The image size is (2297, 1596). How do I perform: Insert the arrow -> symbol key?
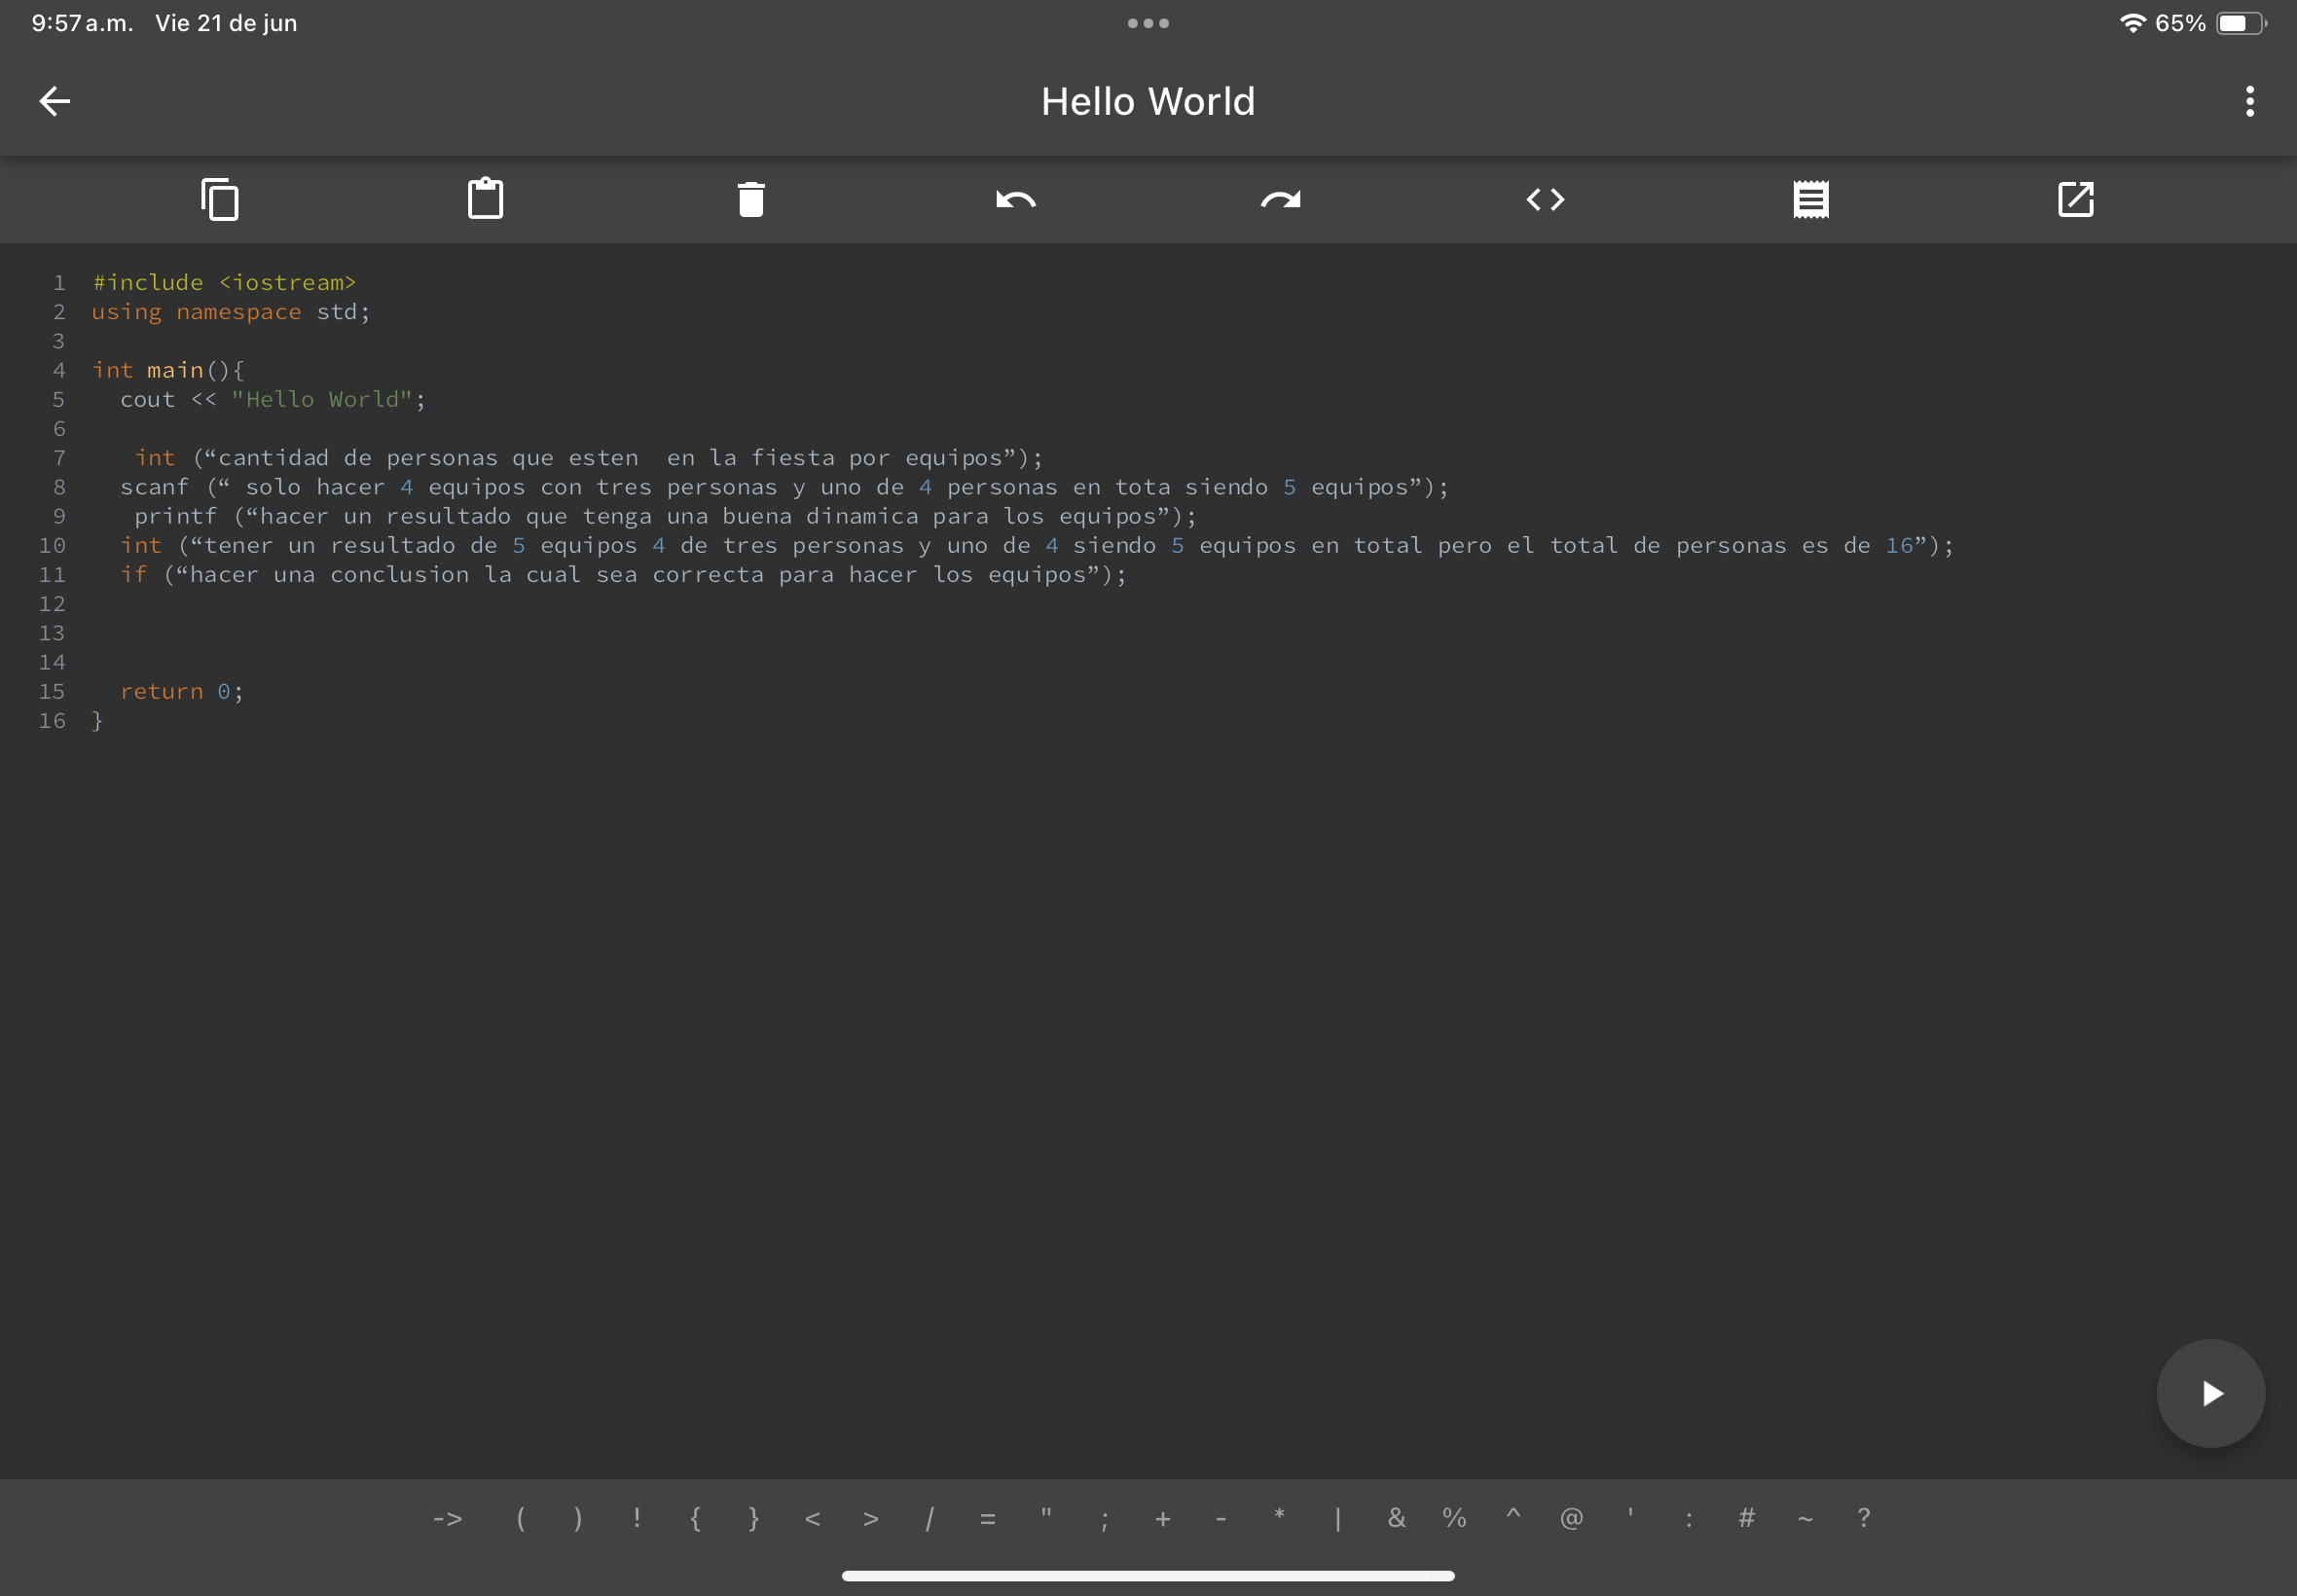[x=447, y=1518]
